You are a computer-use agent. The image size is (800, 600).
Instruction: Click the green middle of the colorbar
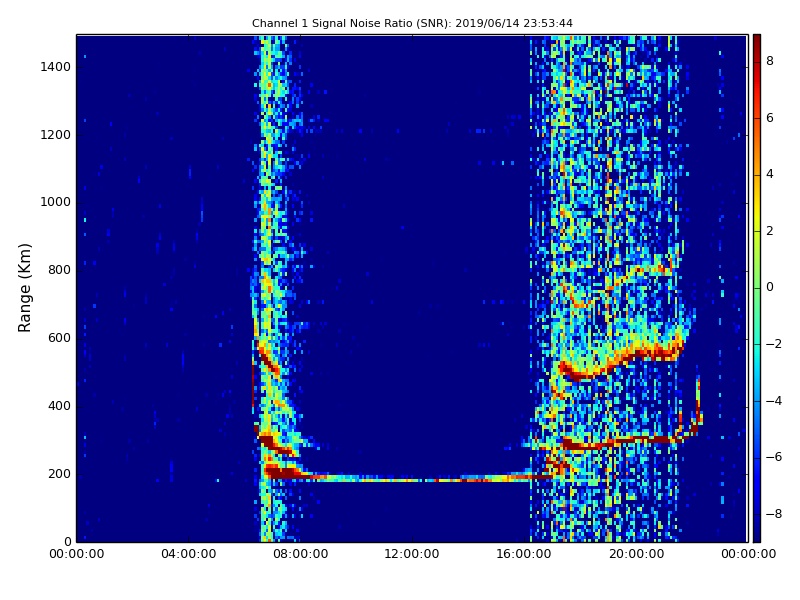tap(757, 288)
